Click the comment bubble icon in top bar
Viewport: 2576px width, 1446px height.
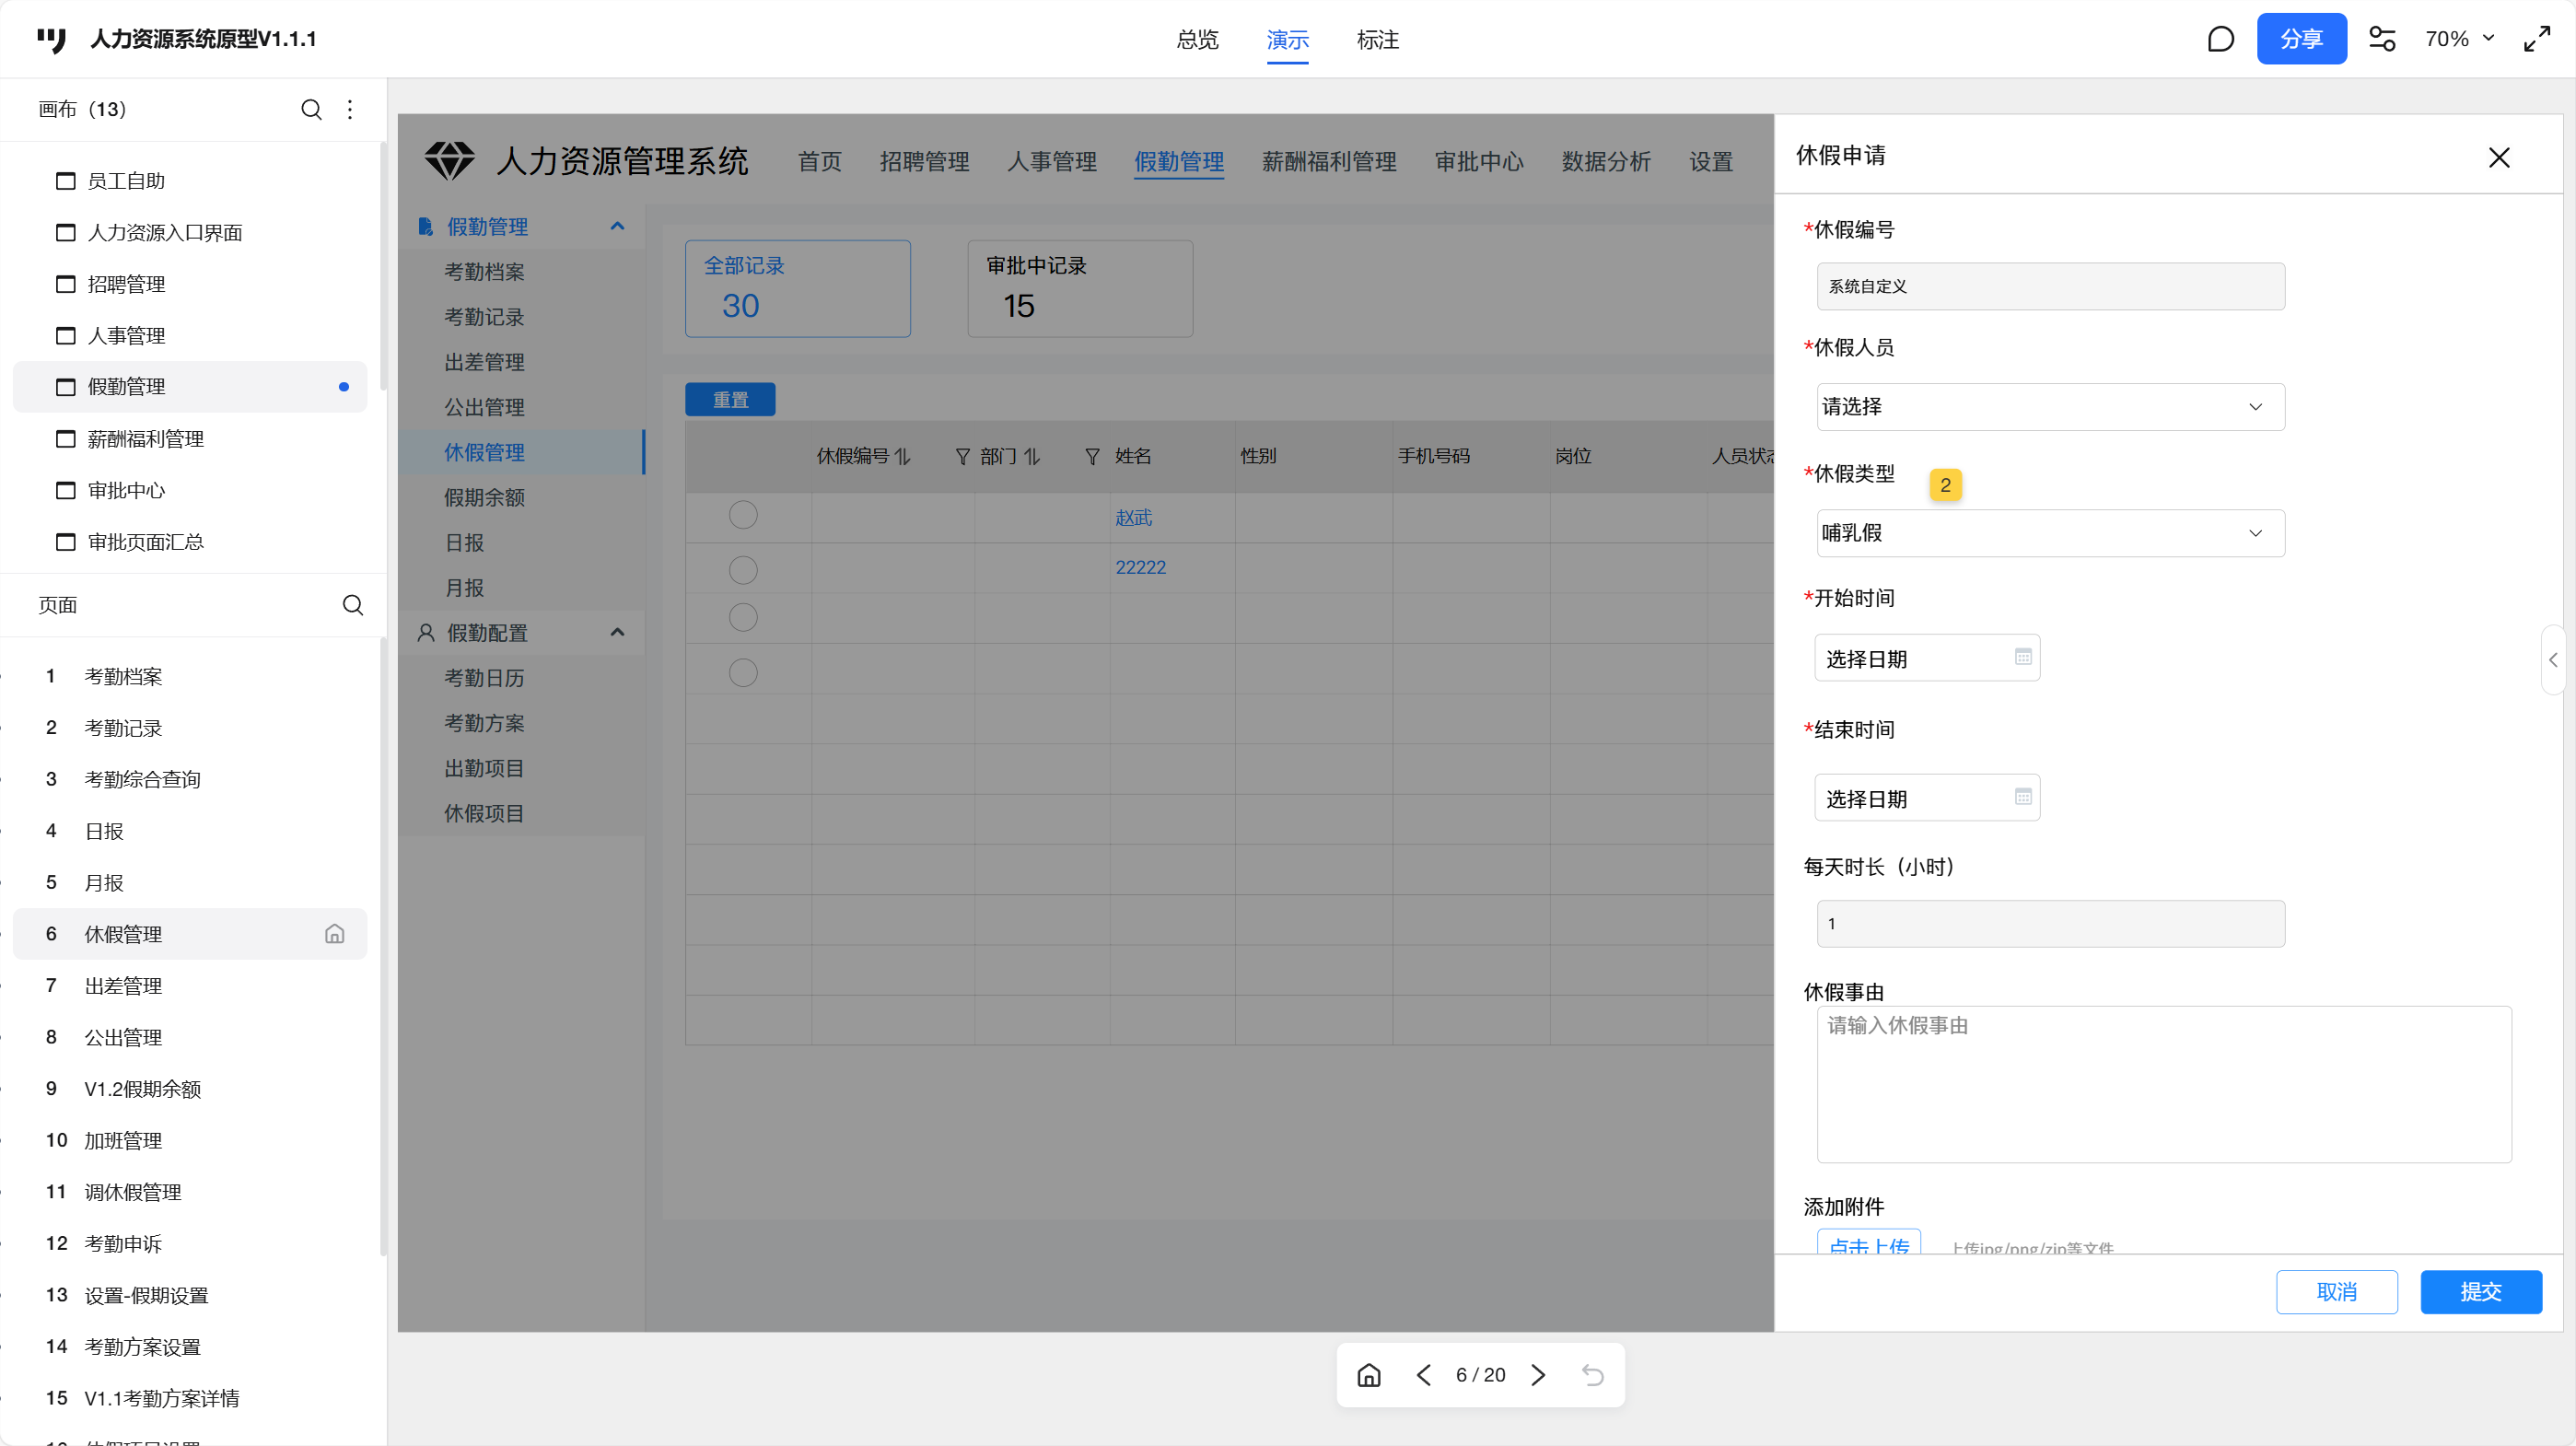click(x=2220, y=39)
